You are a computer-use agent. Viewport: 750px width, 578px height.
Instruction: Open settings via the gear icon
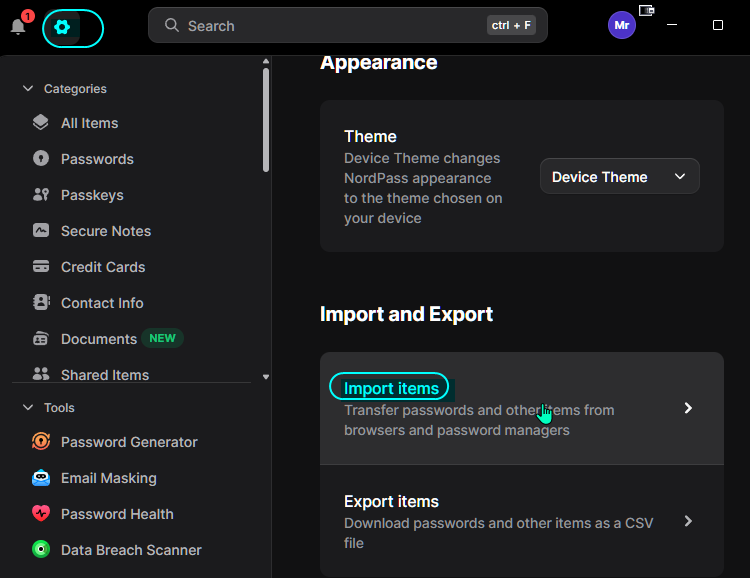(x=62, y=27)
